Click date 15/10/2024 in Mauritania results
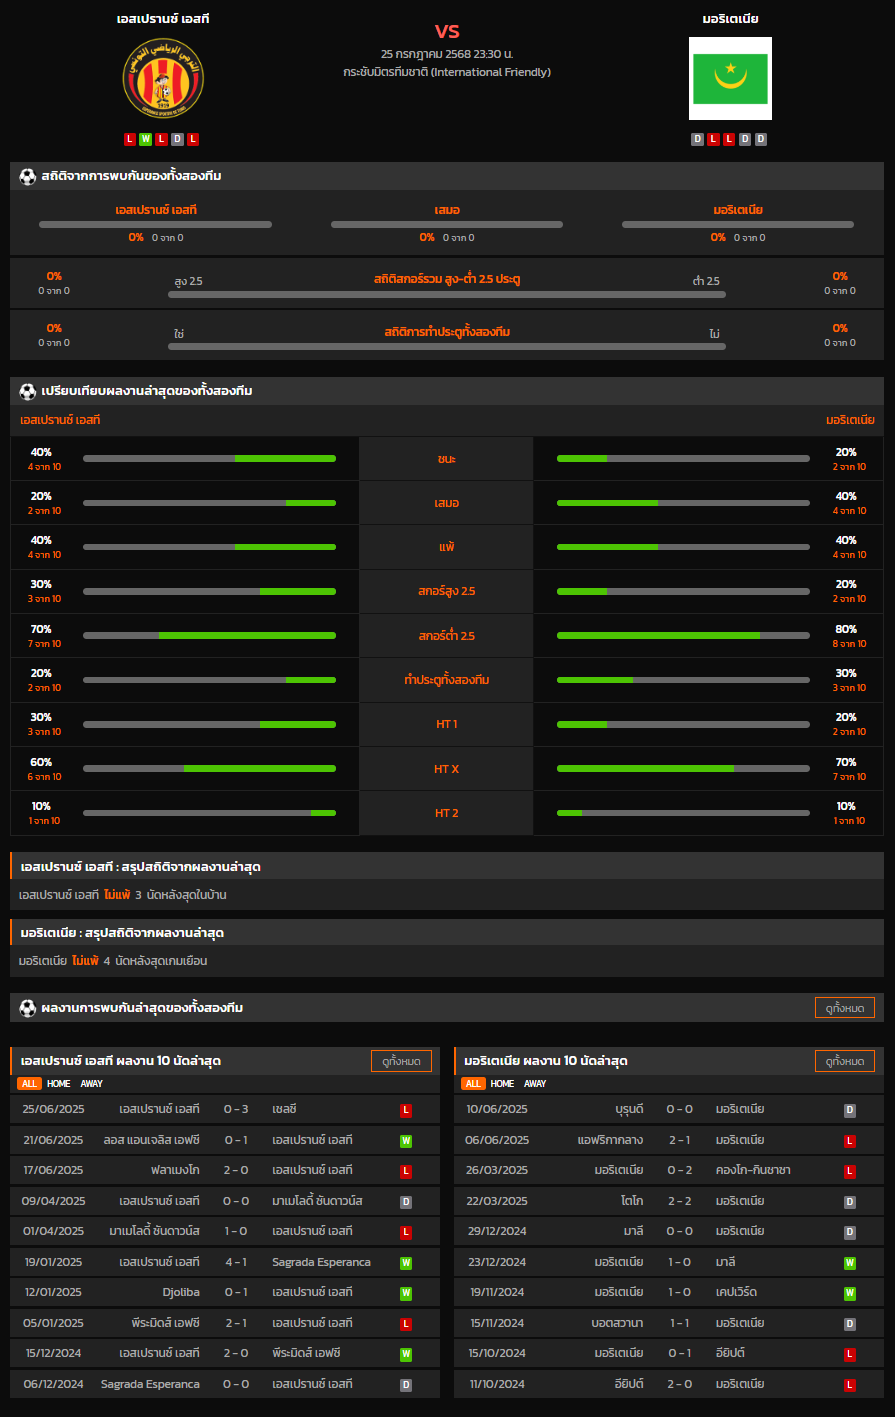Screen dimensions: 895x1417 pos(497,1354)
